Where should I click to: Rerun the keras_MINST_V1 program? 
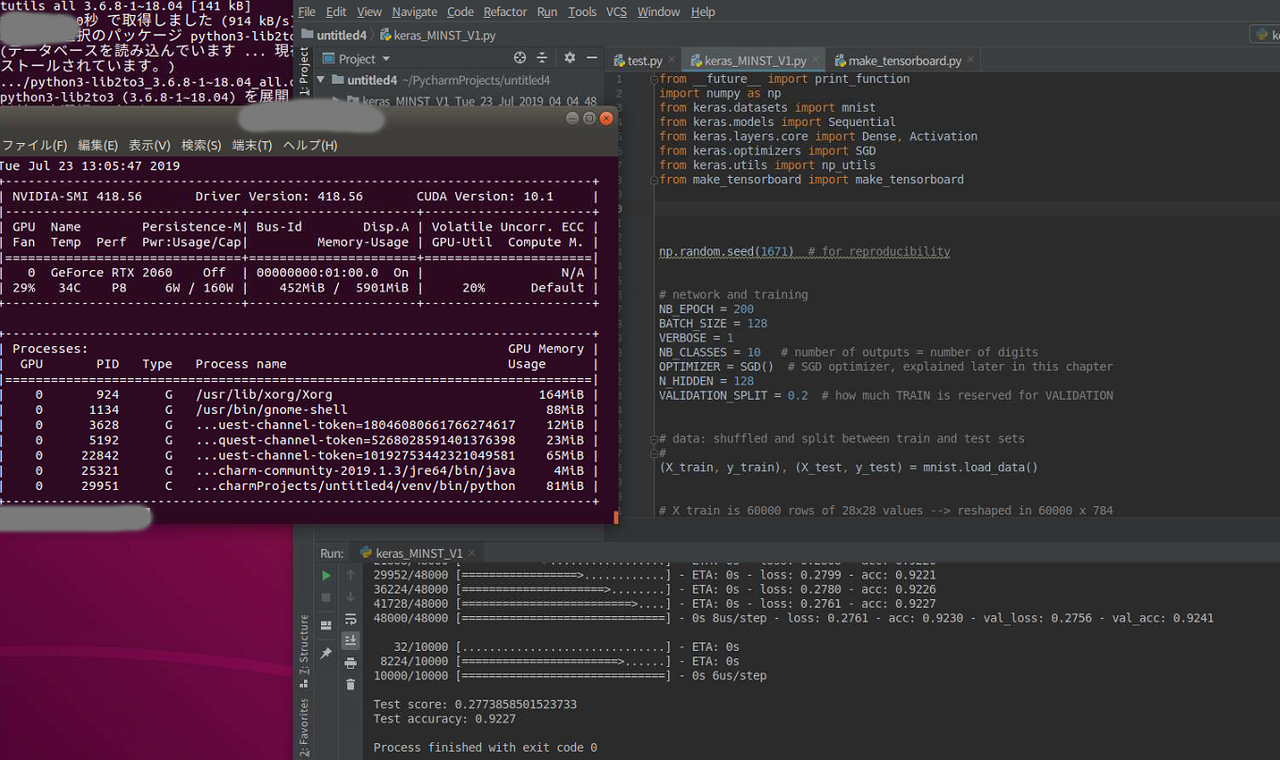click(x=326, y=575)
